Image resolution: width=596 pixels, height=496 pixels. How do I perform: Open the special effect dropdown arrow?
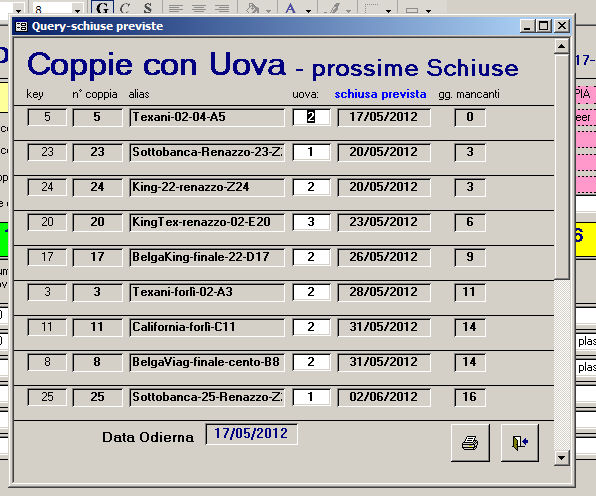pos(428,11)
